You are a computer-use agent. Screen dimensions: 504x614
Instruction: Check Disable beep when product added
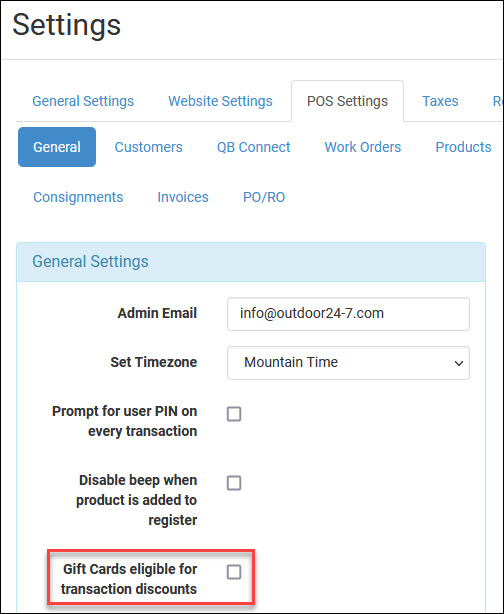click(x=234, y=483)
